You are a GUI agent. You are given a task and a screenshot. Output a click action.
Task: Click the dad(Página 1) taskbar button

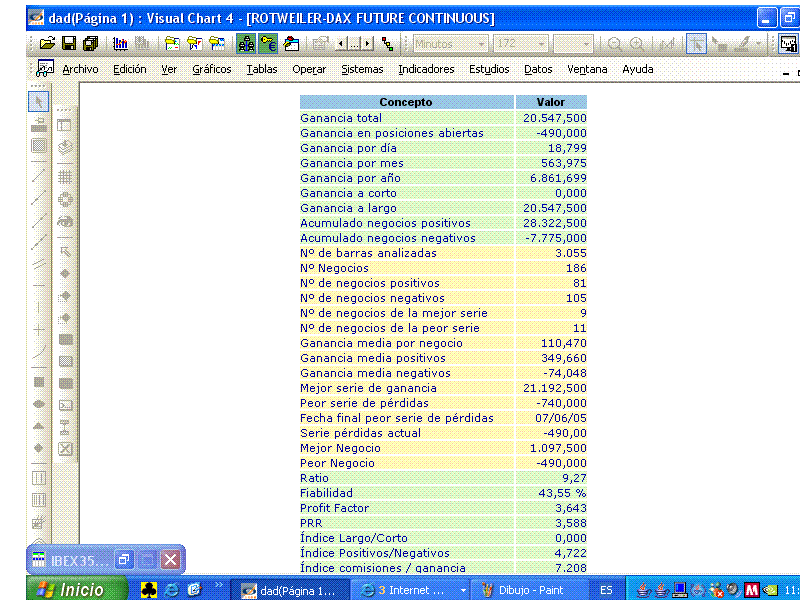click(x=290, y=590)
